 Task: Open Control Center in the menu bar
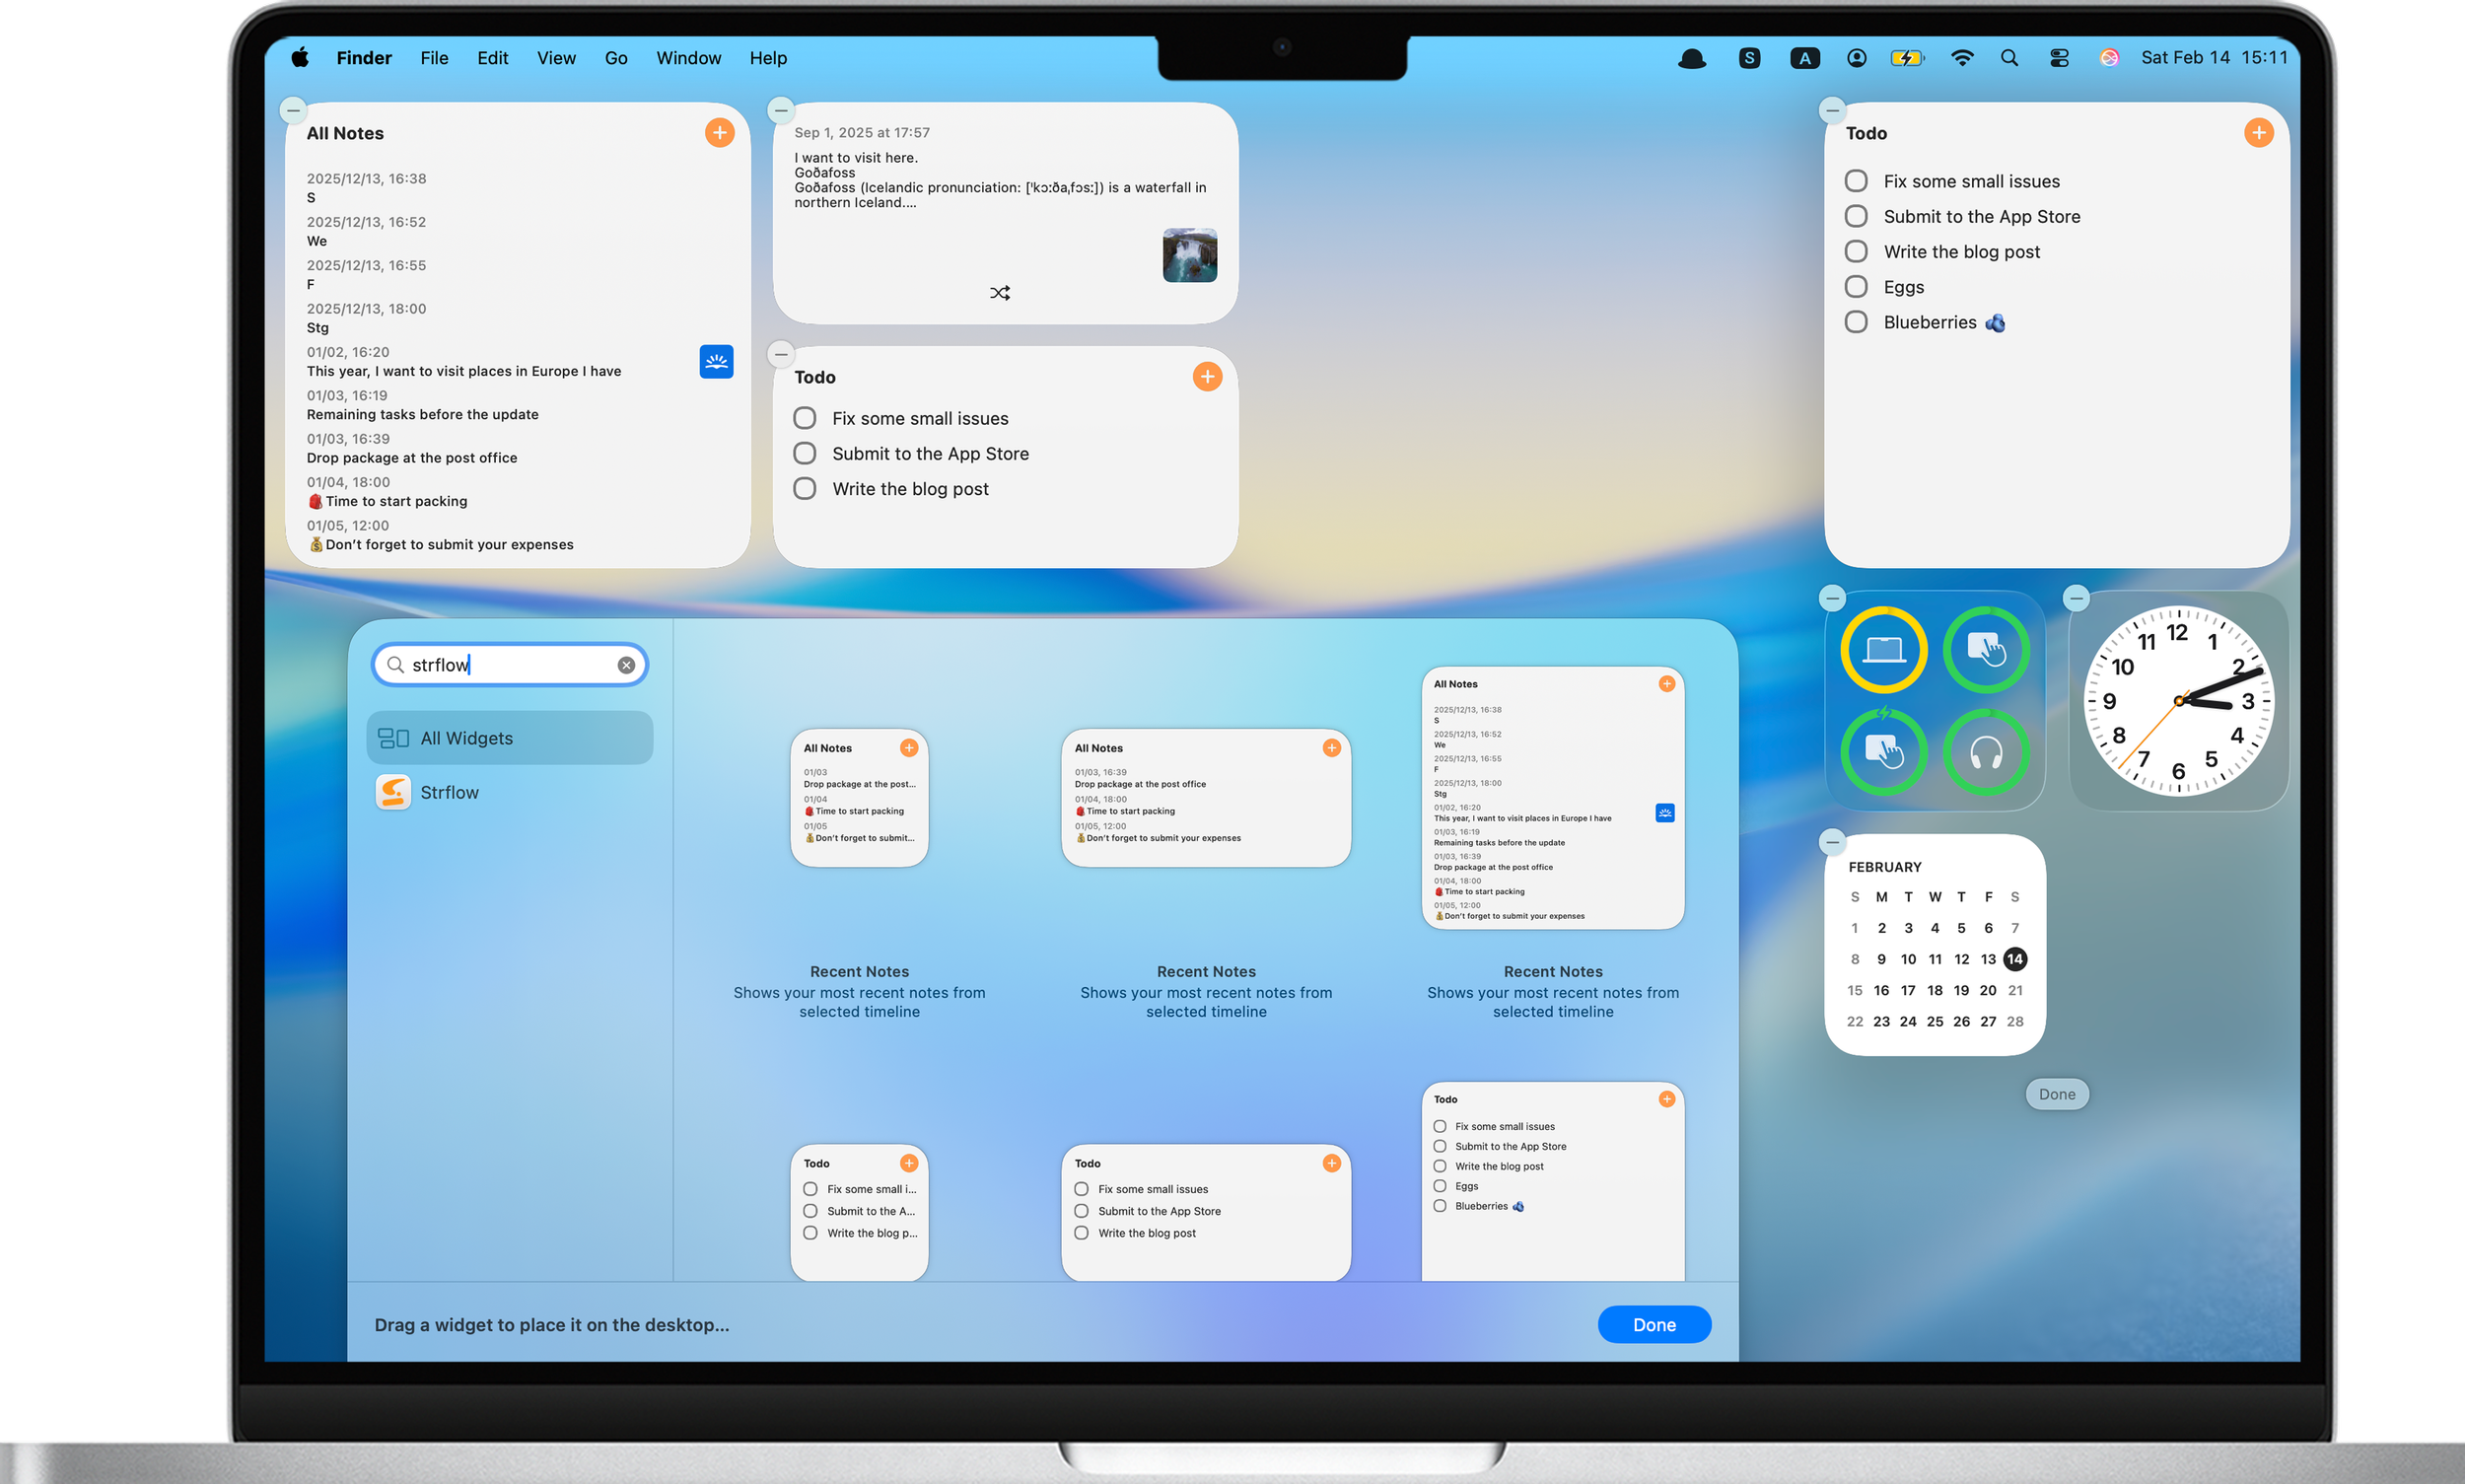[2059, 58]
